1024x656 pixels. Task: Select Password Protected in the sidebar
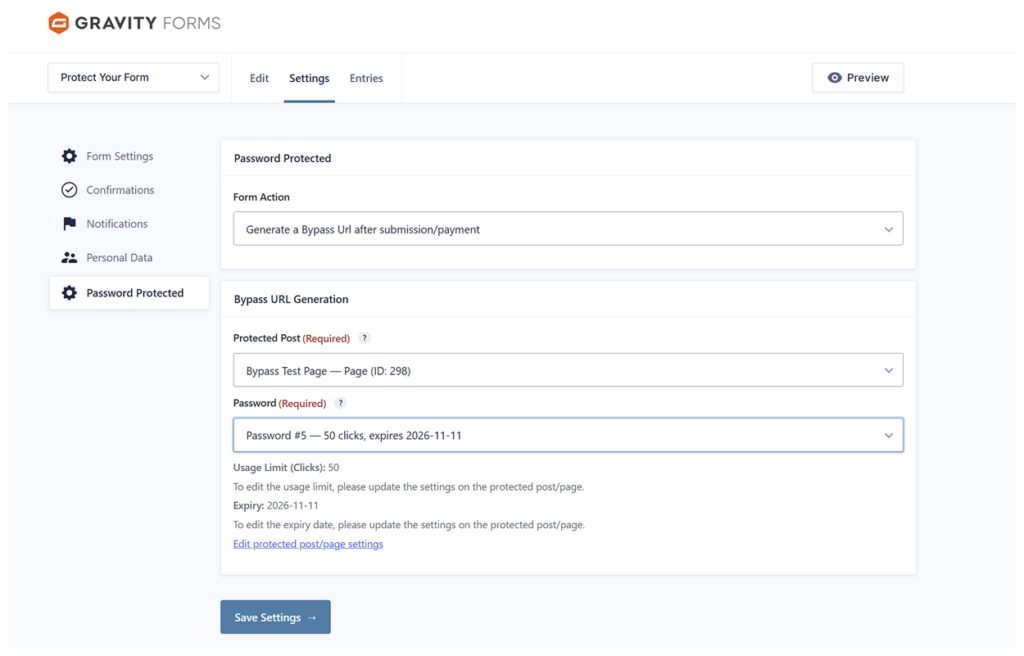coord(129,293)
